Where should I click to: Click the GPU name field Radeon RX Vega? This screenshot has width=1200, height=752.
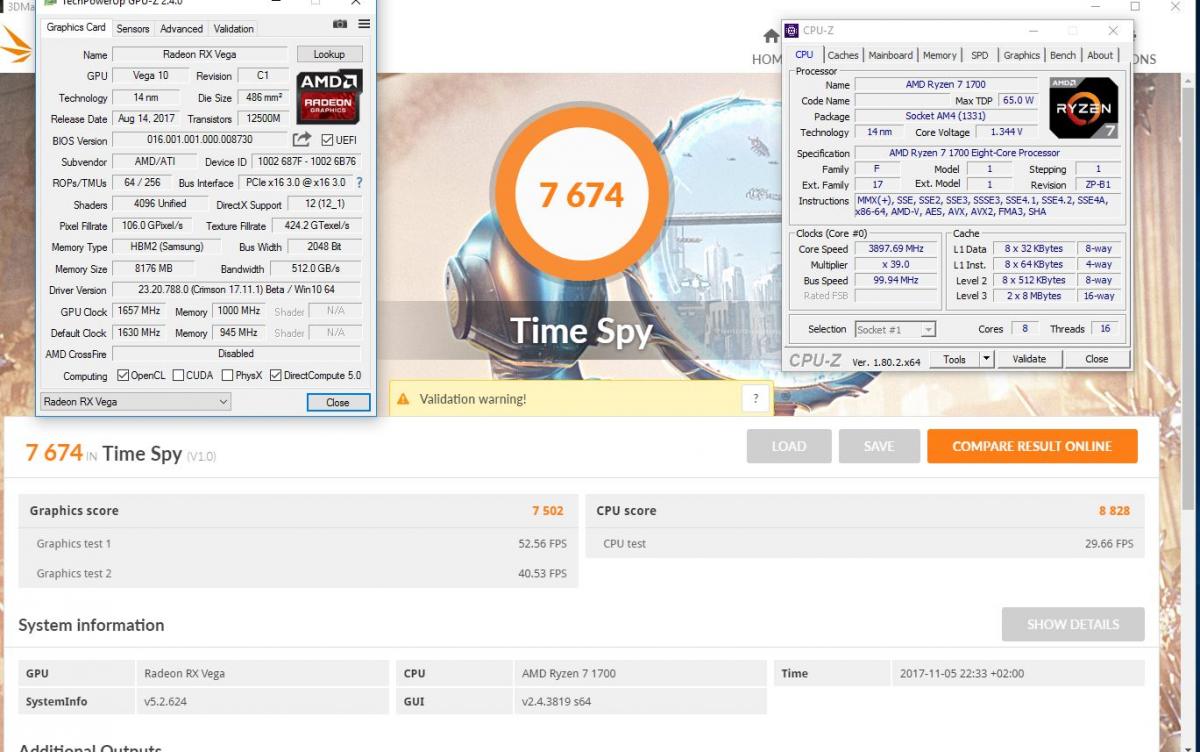tap(200, 54)
